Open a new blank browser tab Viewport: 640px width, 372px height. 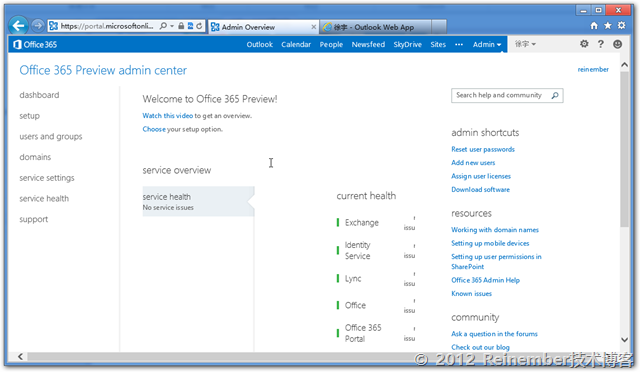[439, 27]
